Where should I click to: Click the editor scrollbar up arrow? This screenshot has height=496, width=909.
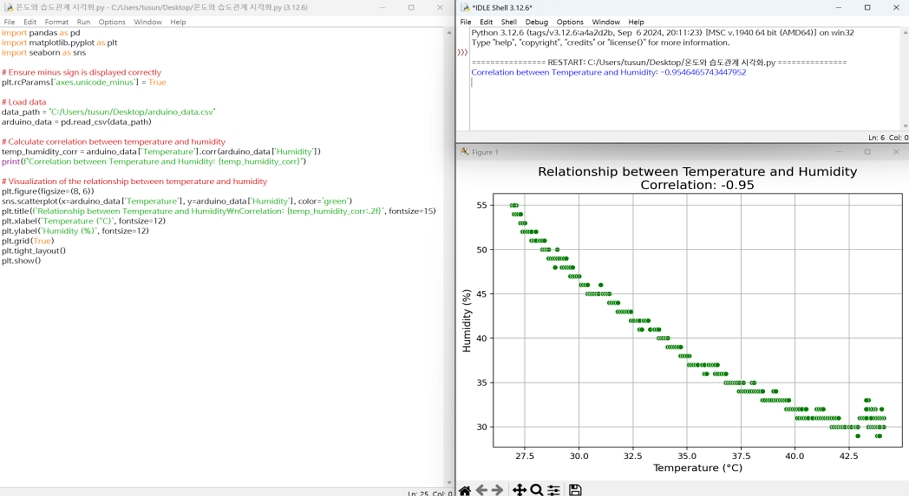click(x=449, y=32)
